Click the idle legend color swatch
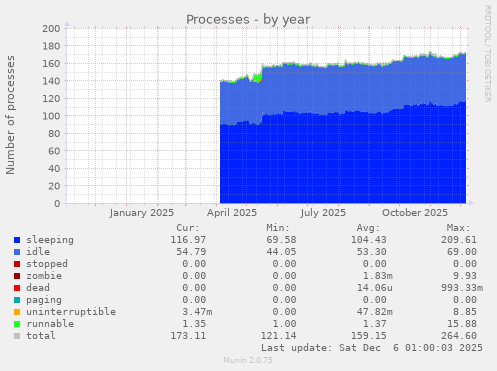 (17, 252)
